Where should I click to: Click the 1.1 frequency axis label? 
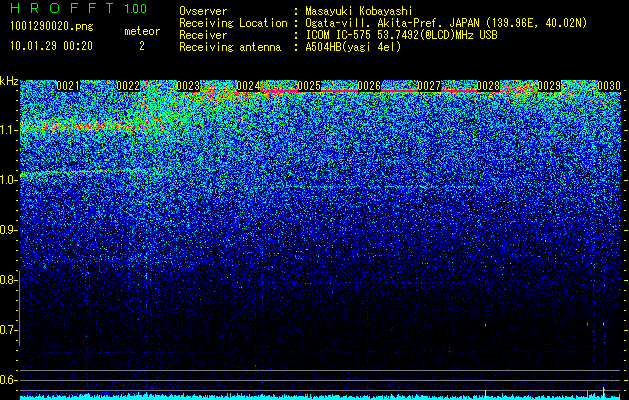8,130
